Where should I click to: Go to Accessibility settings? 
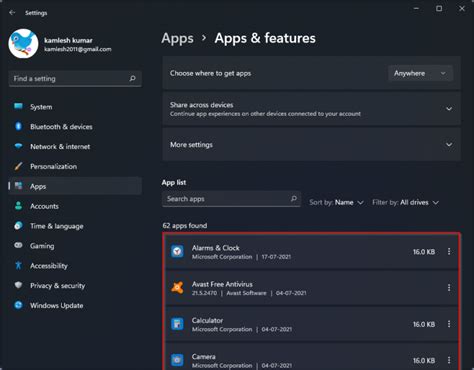click(75, 266)
